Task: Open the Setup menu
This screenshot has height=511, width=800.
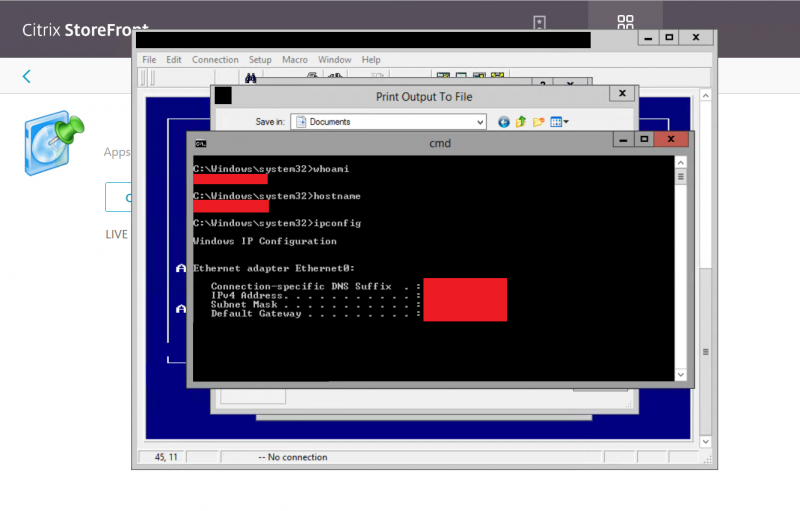Action: coord(260,60)
